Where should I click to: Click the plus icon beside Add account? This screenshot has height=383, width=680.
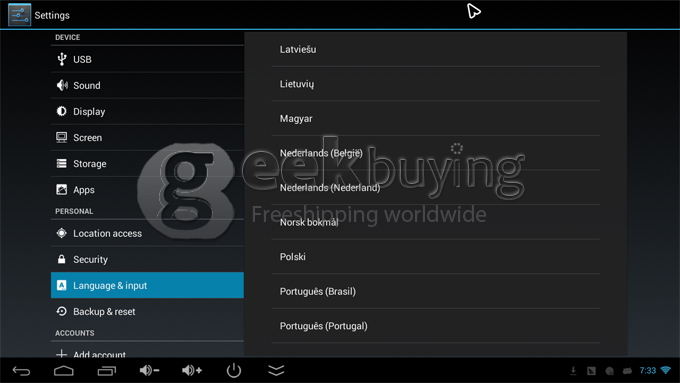(62, 354)
